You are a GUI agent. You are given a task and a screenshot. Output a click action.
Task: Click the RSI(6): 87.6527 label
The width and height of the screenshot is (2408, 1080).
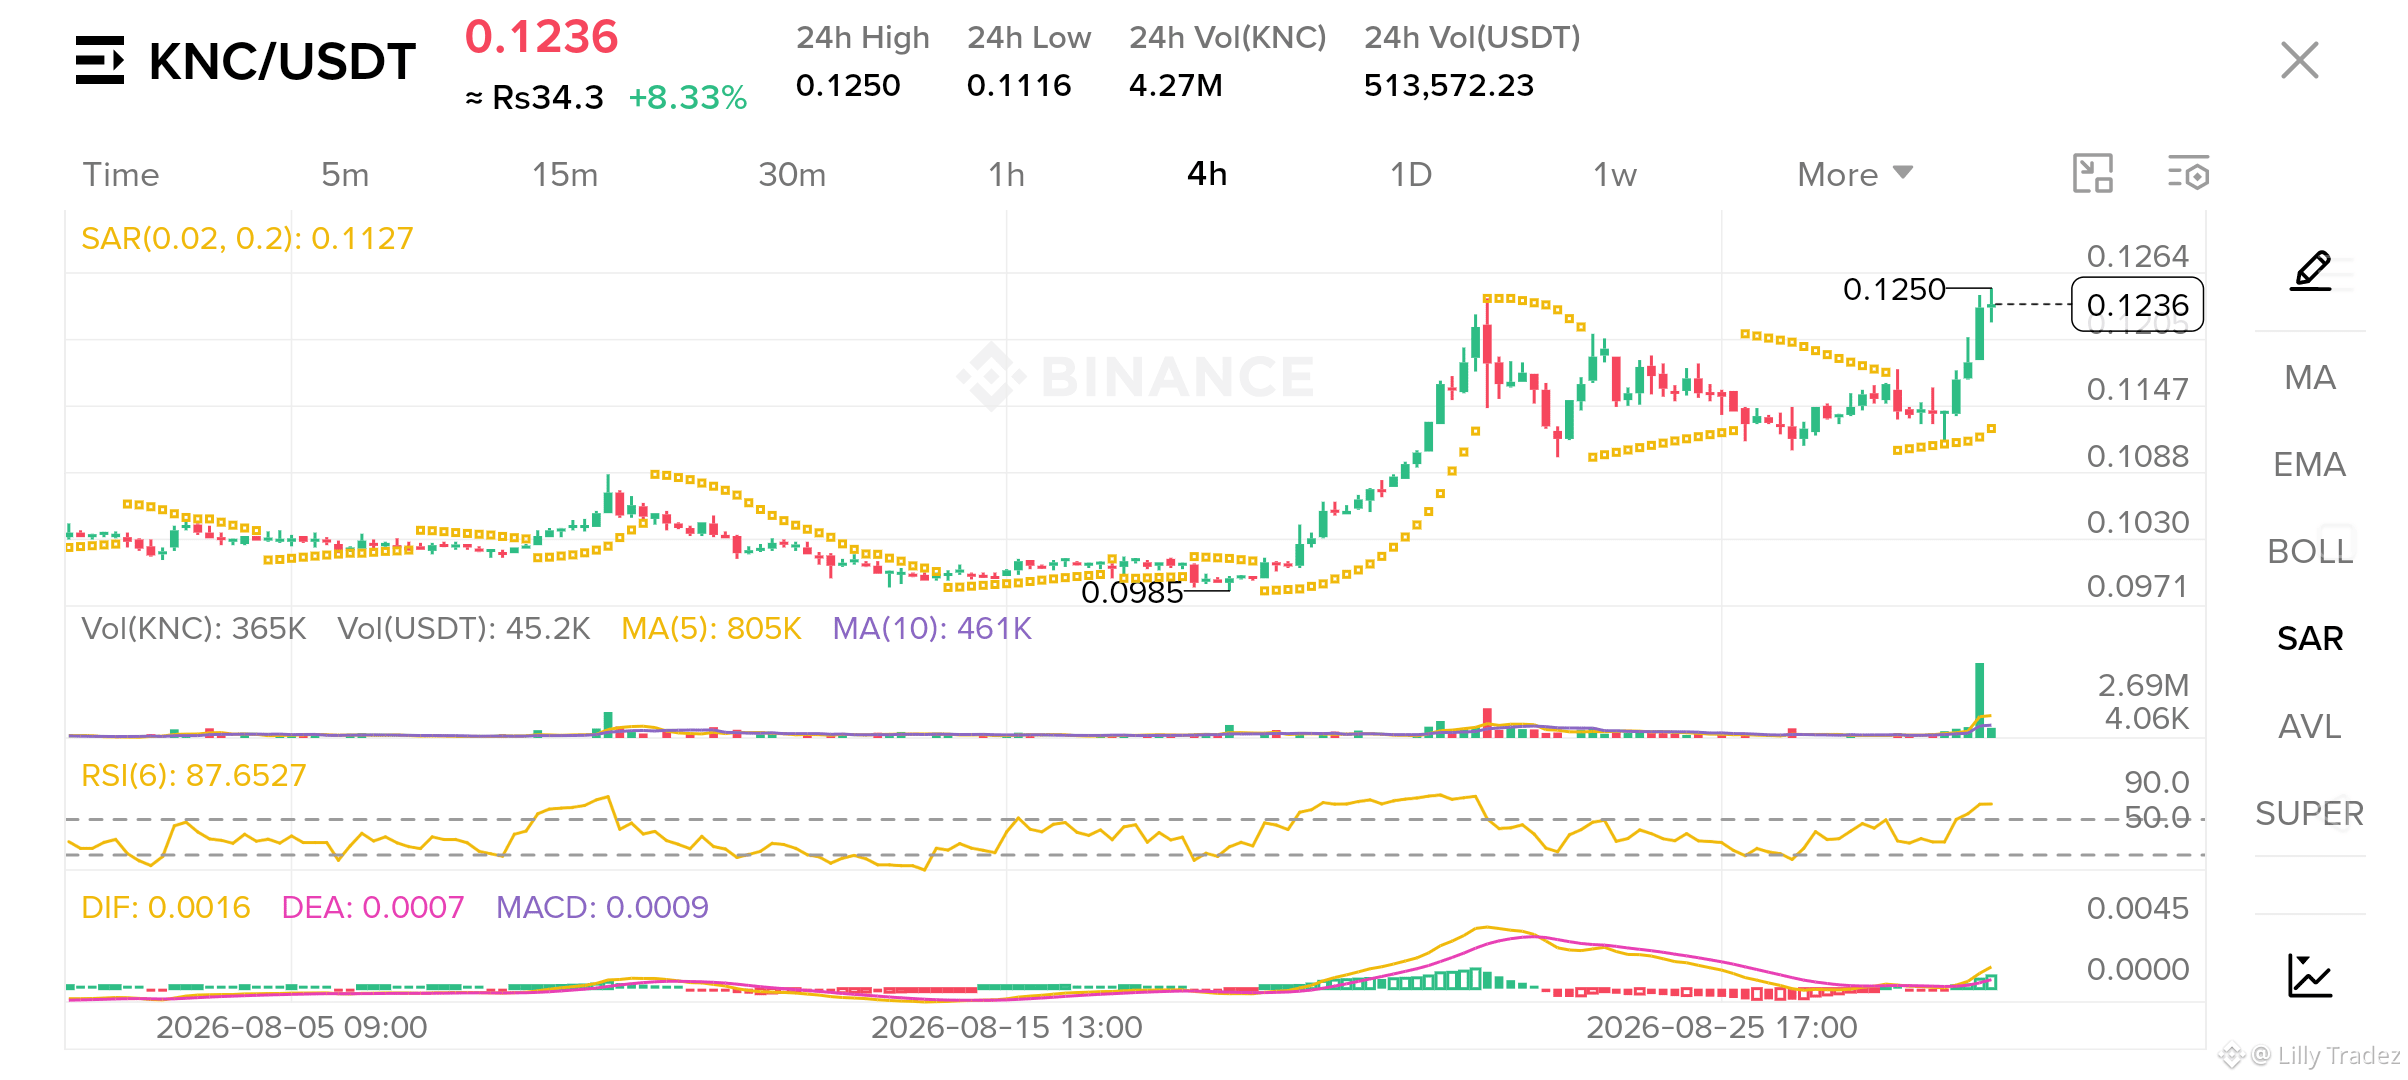tap(194, 776)
